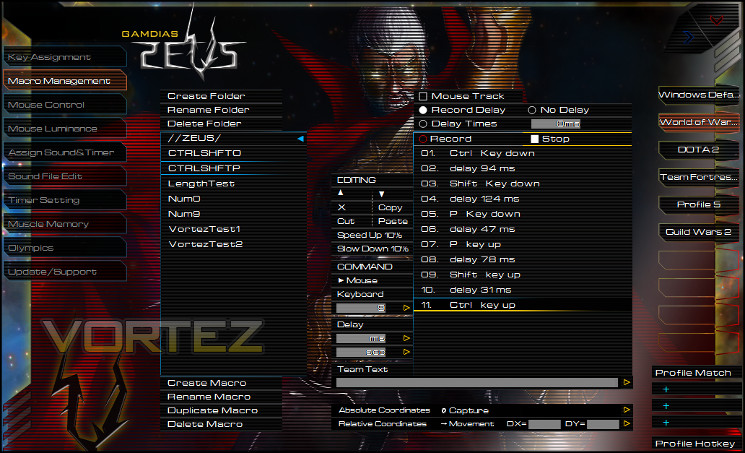745x453 pixels.
Task: Add Absolute Coordinates with its yellow arrow
Action: [x=627, y=410]
